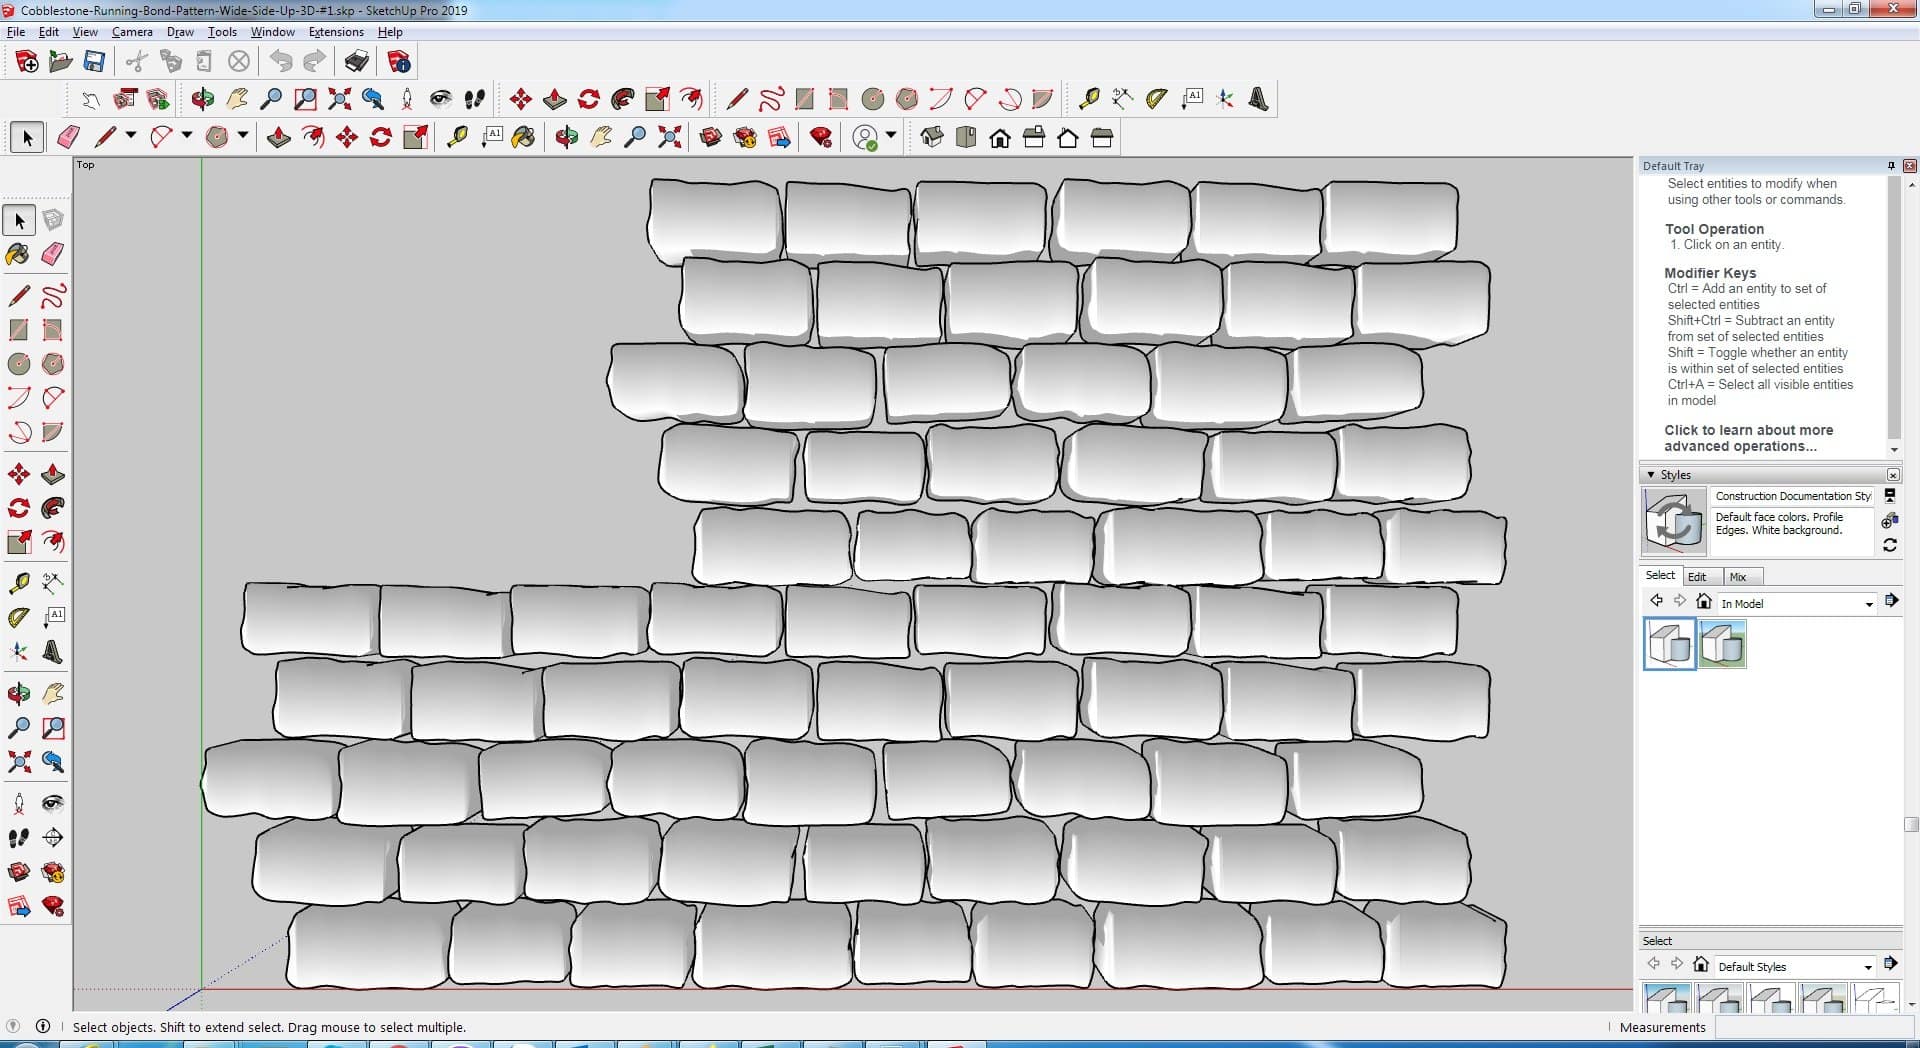Switch to the Edit tab in Styles
This screenshot has width=1920, height=1048.
(x=1697, y=577)
